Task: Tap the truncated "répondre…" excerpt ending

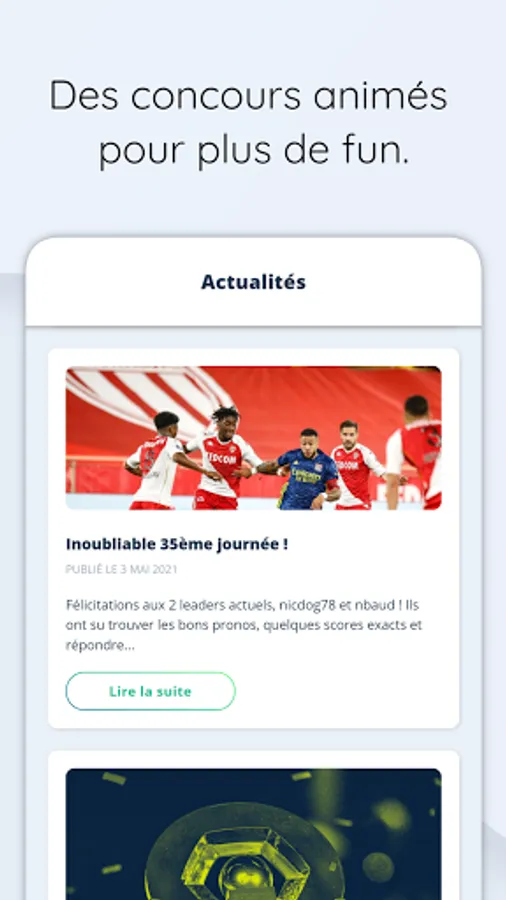Action: [x=100, y=646]
